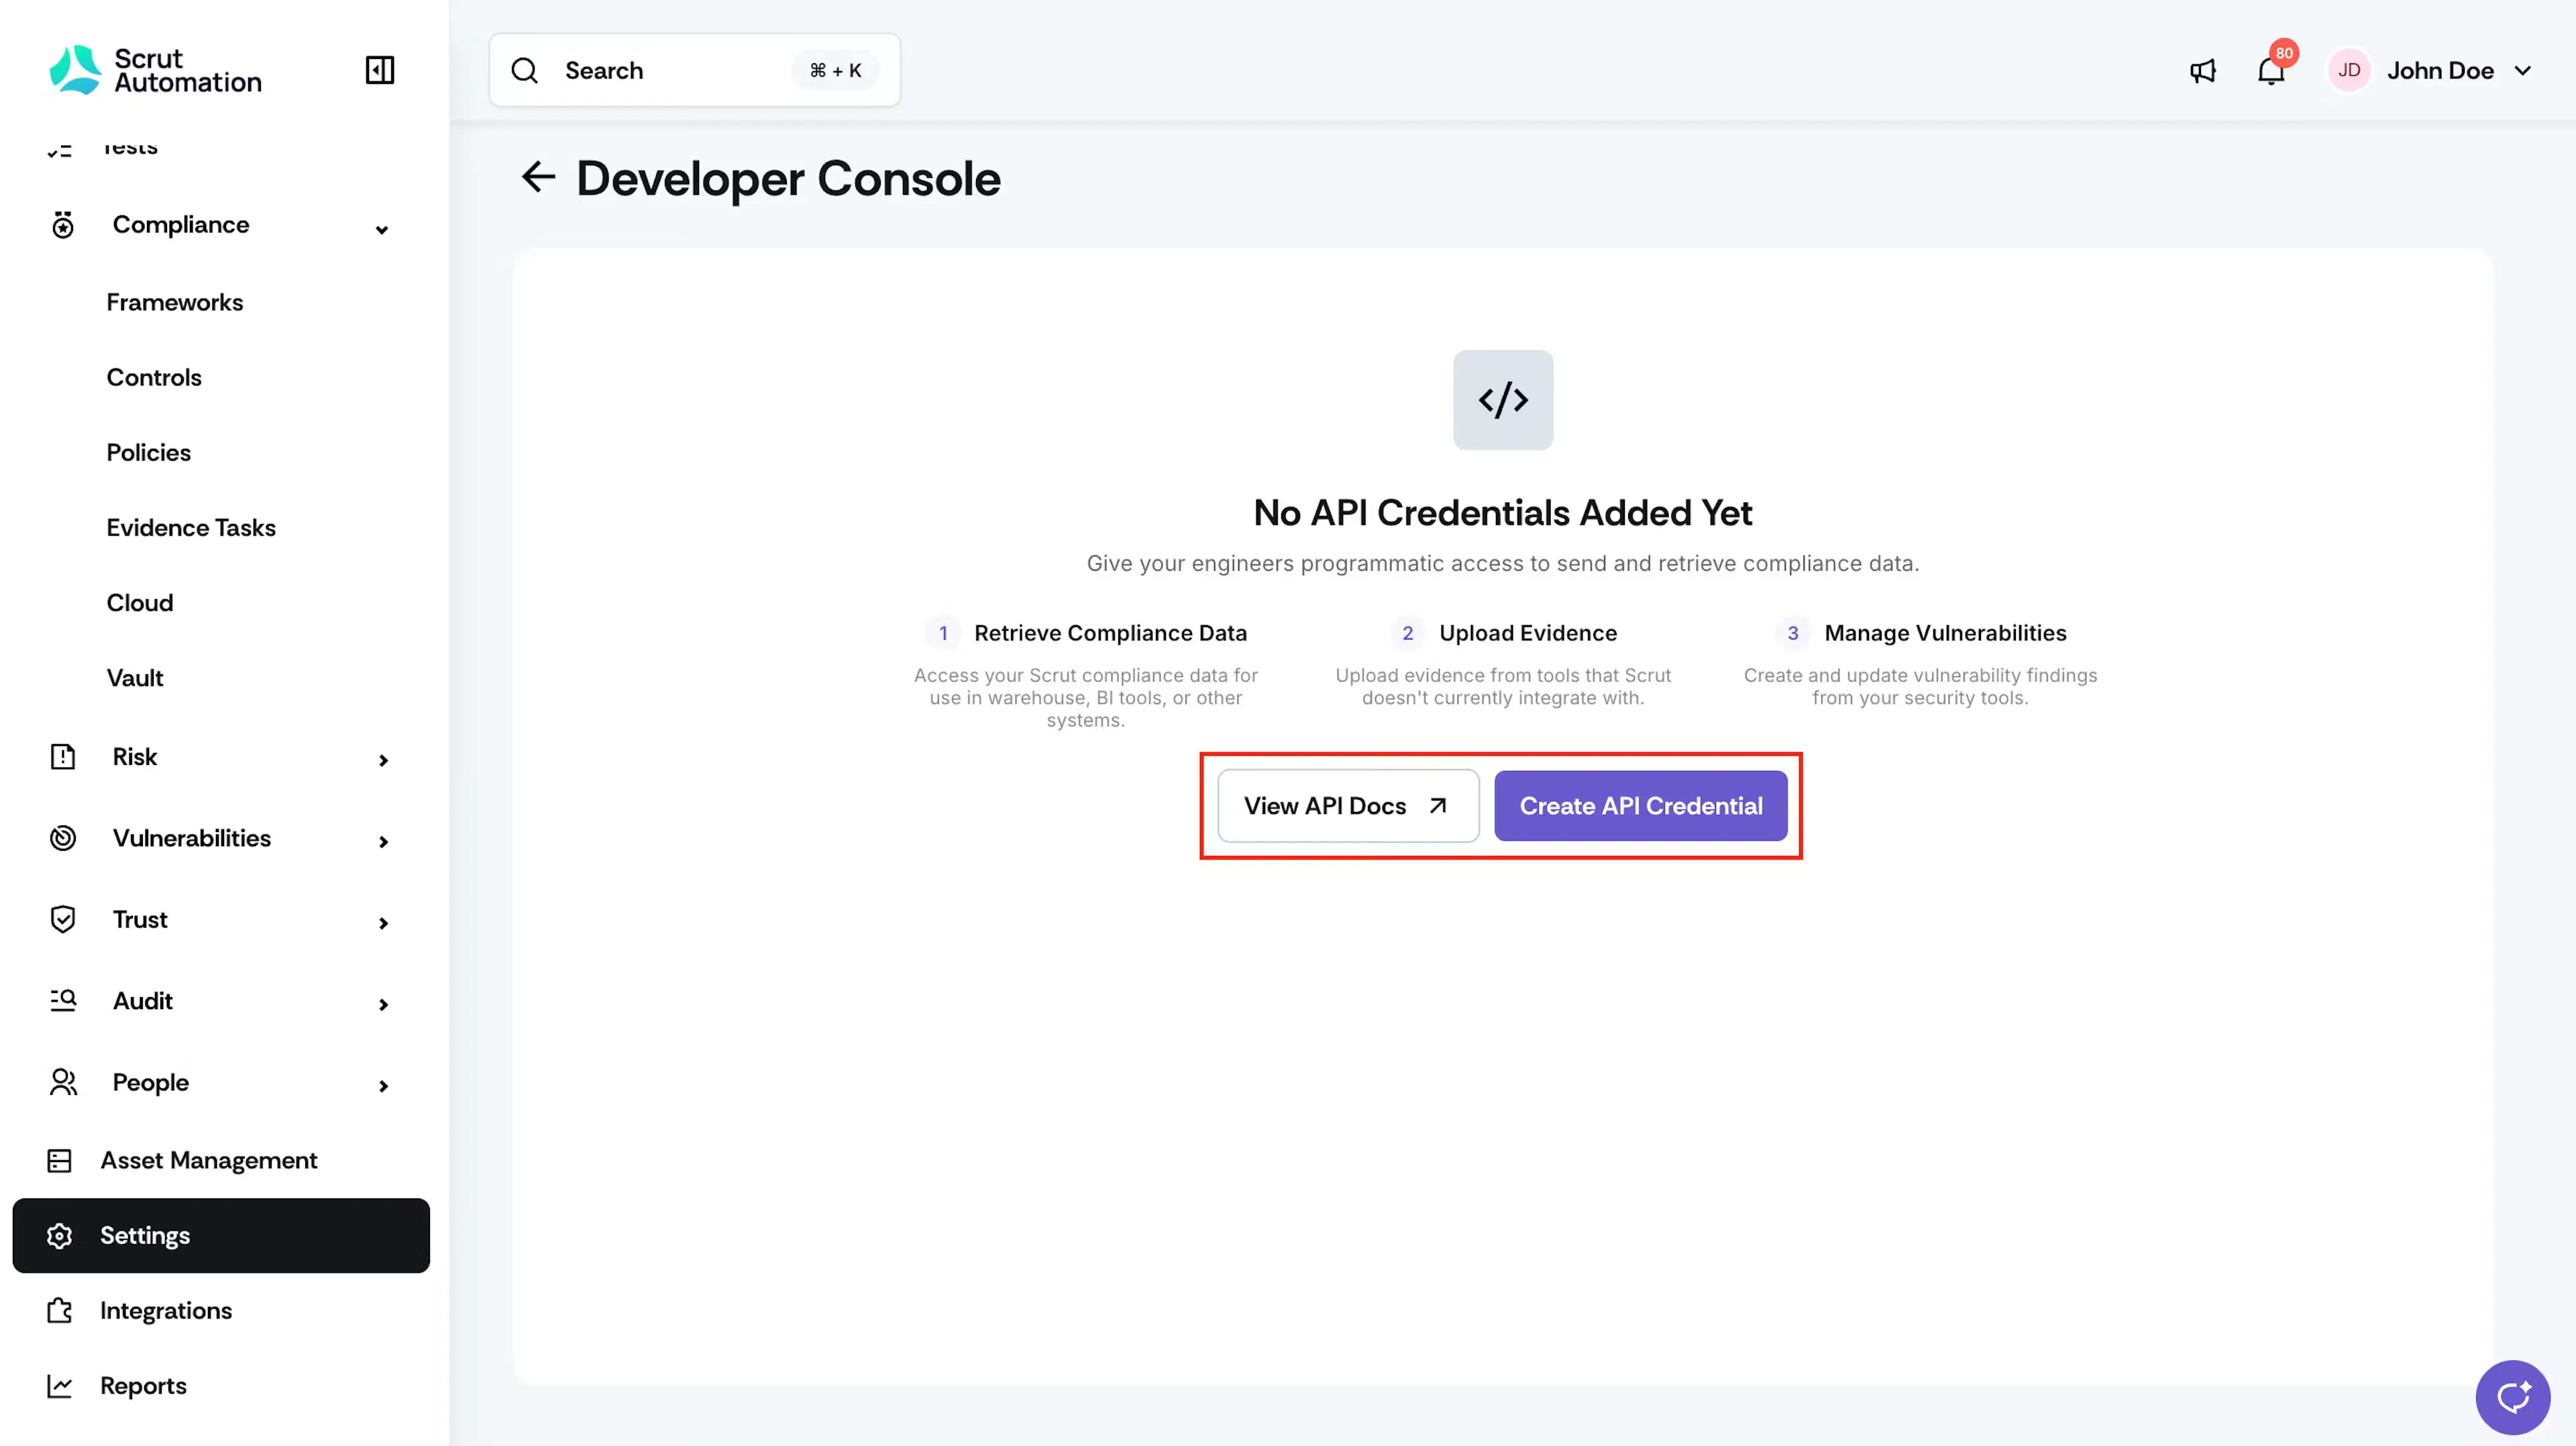
Task: Focus the Search input field
Action: (x=694, y=70)
